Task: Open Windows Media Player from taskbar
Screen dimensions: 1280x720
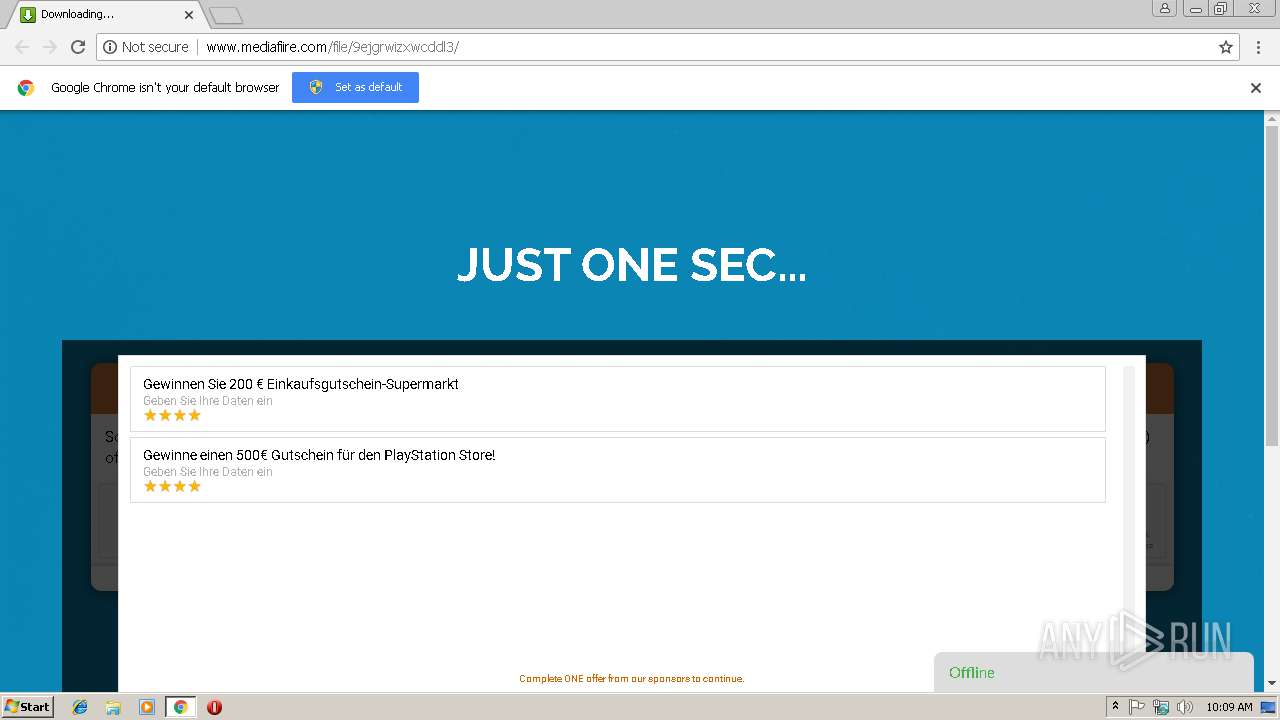Action: 147,707
